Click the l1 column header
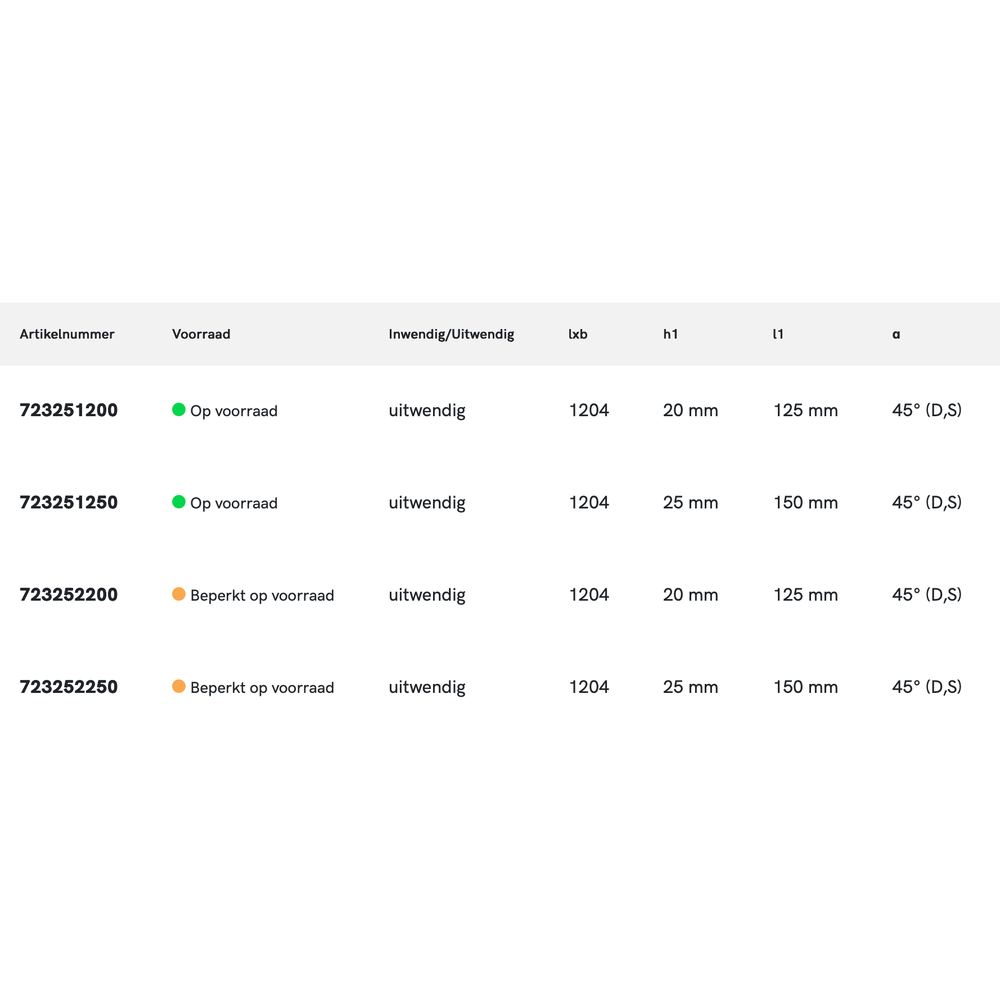Image resolution: width=1000 pixels, height=1000 pixels. tap(778, 334)
